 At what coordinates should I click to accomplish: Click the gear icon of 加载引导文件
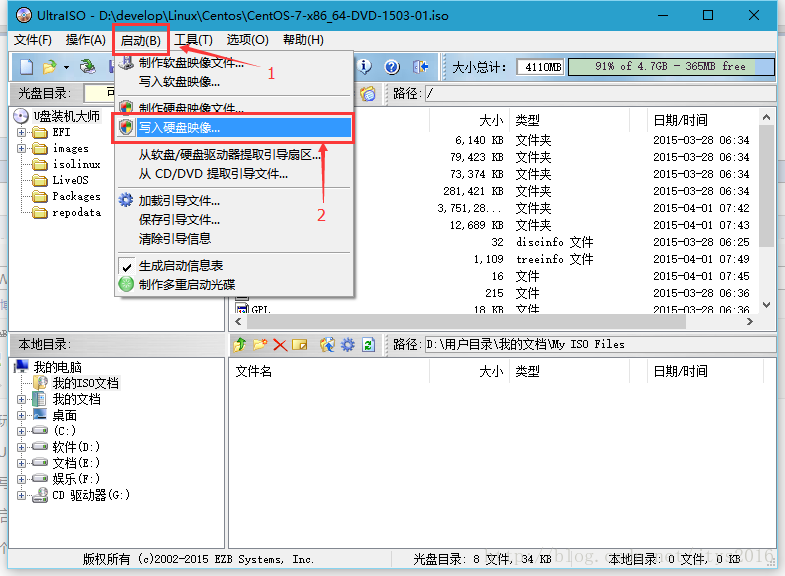point(126,200)
